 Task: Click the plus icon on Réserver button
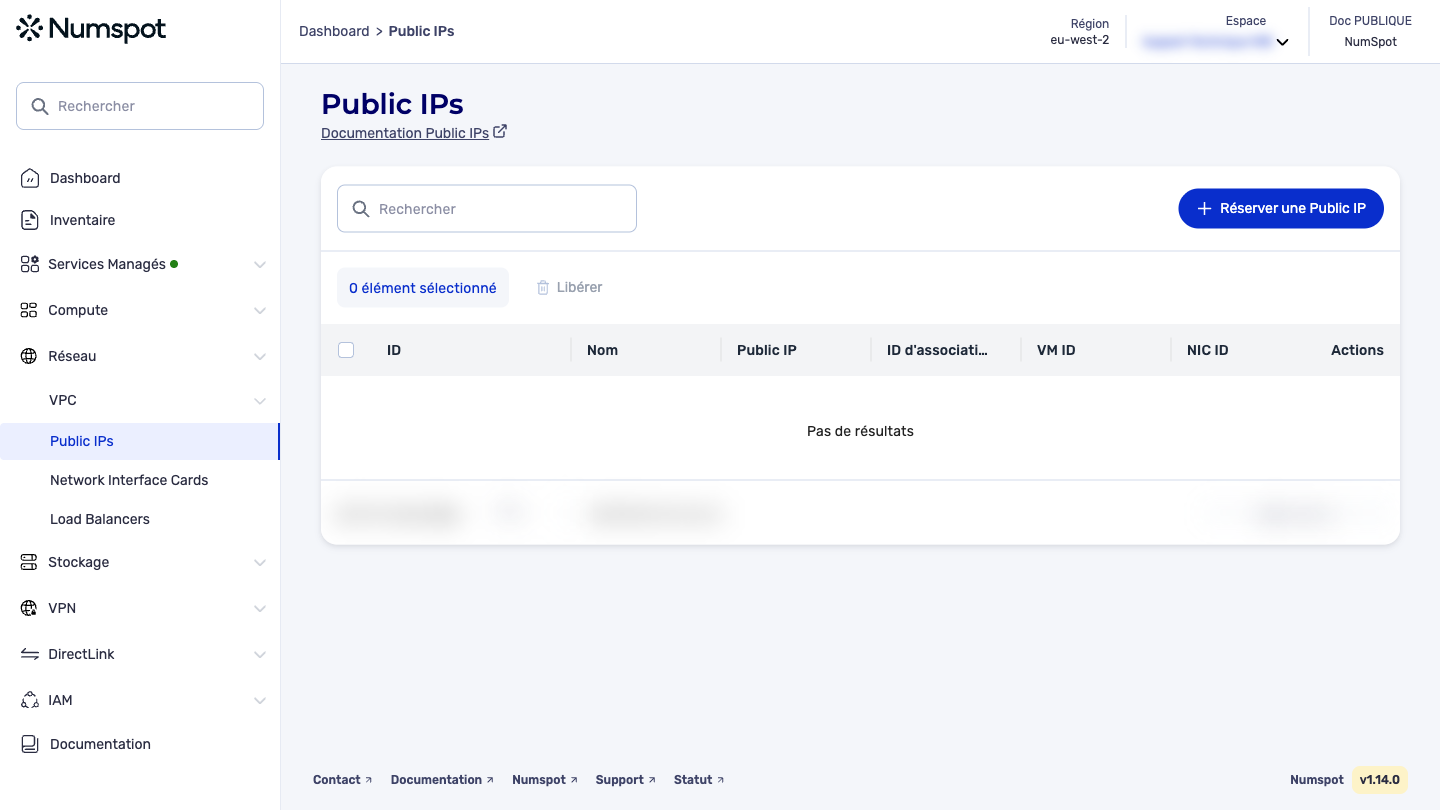coord(1205,209)
